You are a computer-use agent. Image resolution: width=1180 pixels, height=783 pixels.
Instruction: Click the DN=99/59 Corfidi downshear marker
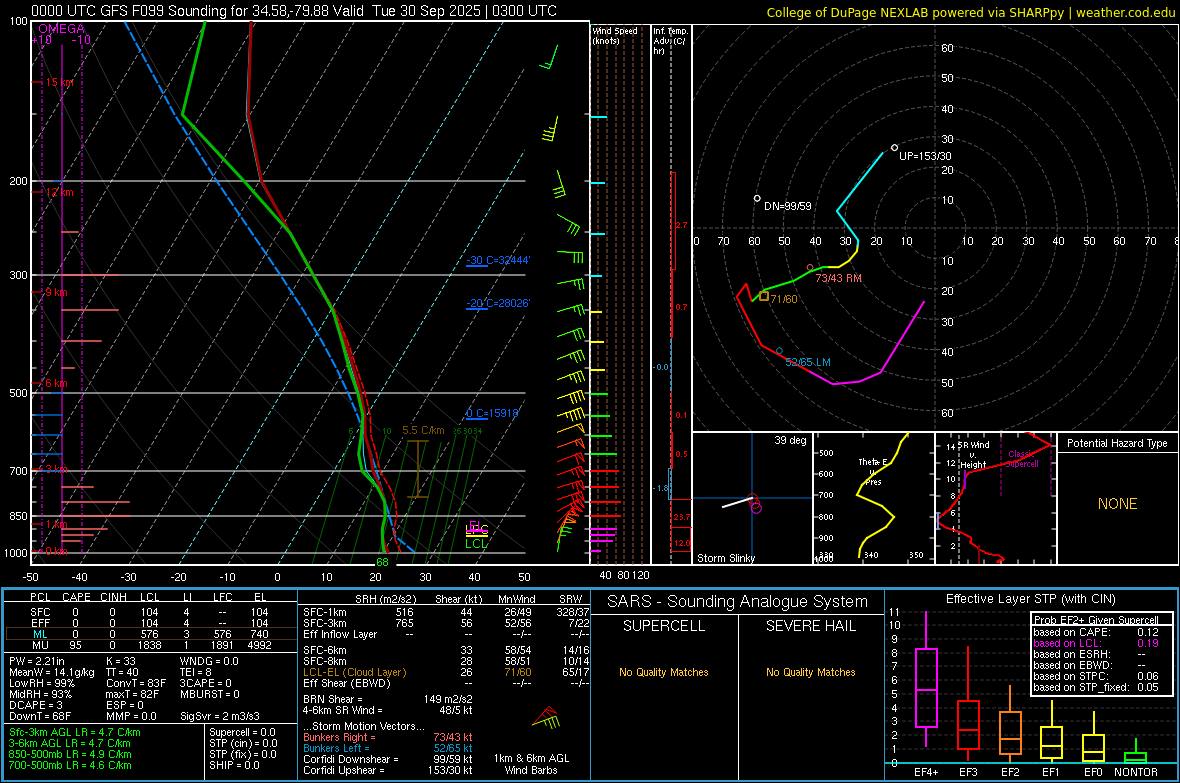pyautogui.click(x=757, y=199)
